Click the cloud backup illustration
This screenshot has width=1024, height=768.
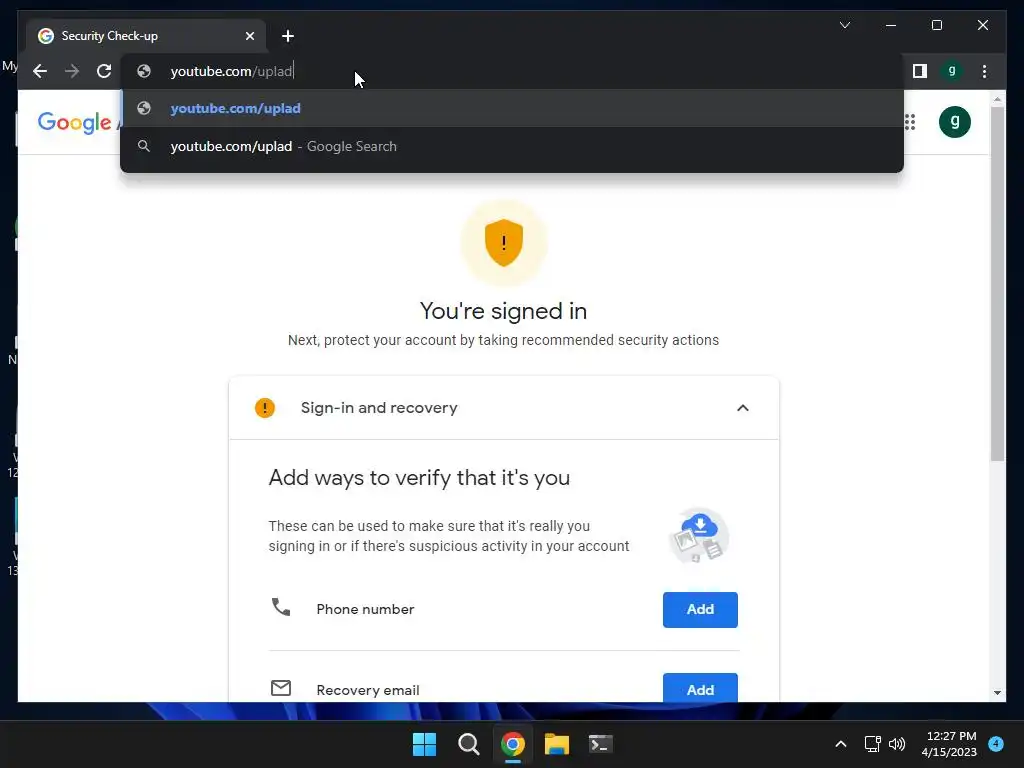click(x=699, y=536)
